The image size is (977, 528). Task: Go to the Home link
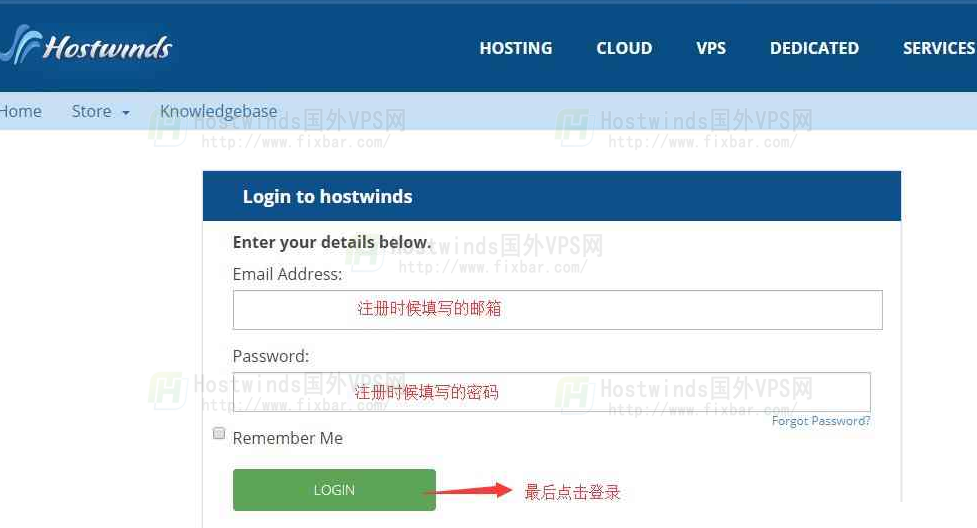coord(21,111)
